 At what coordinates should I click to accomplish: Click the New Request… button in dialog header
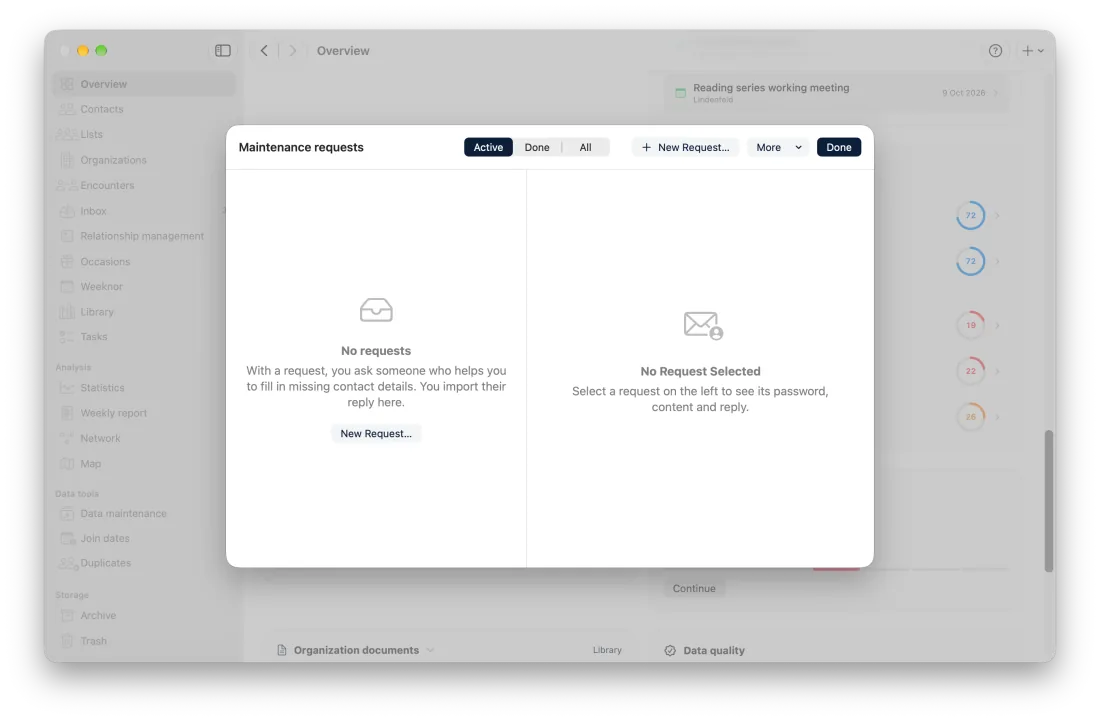point(685,147)
